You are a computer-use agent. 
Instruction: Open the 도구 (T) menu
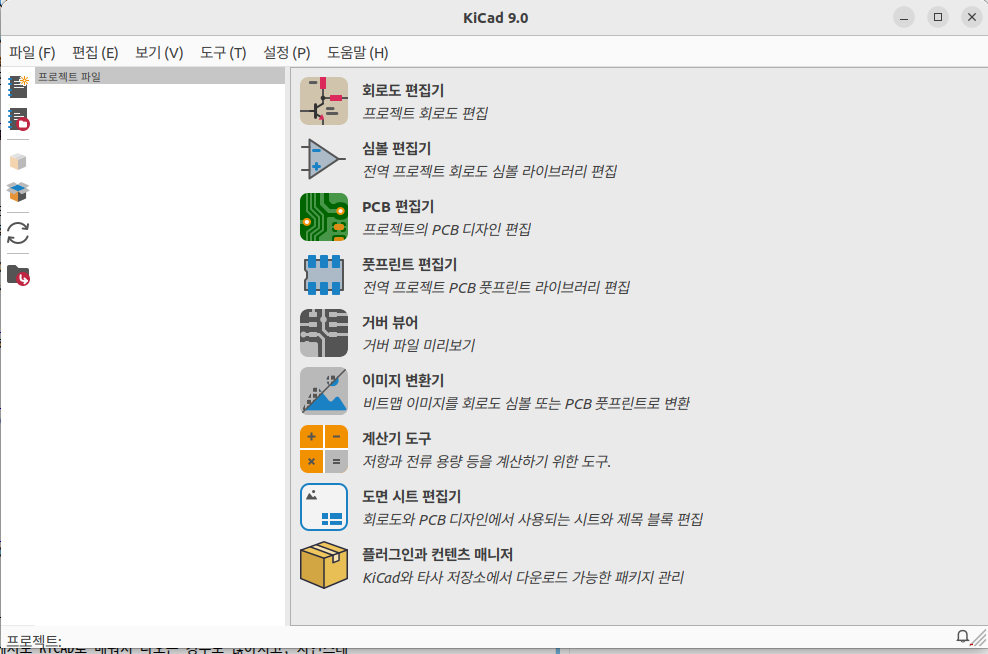[x=223, y=52]
